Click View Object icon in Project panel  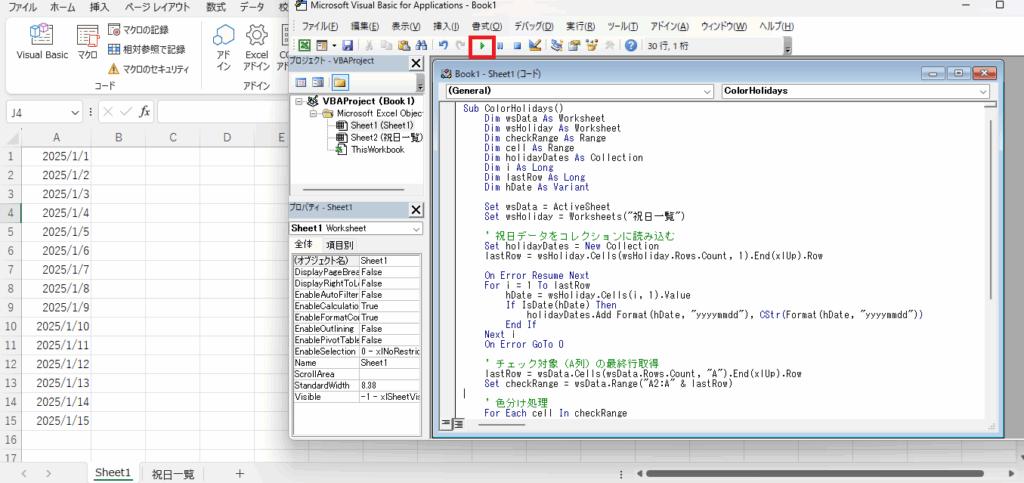(317, 82)
